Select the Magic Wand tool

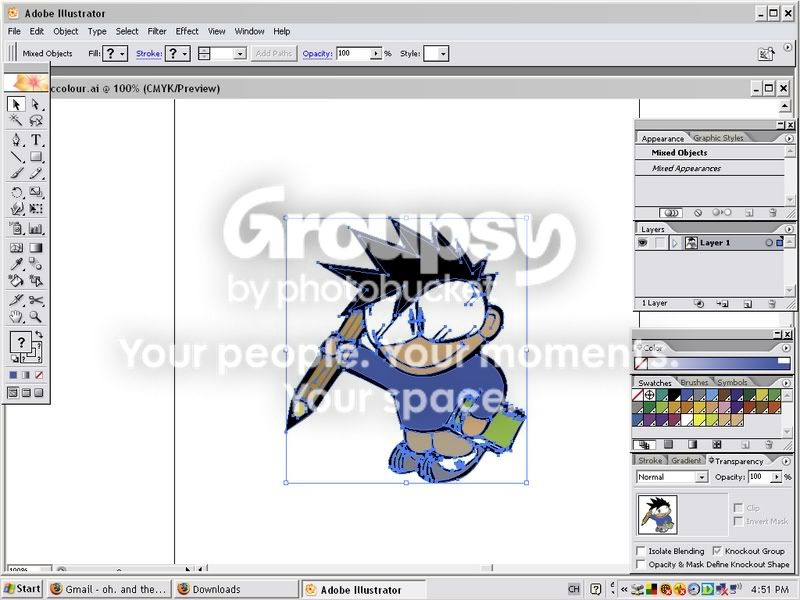(16, 120)
